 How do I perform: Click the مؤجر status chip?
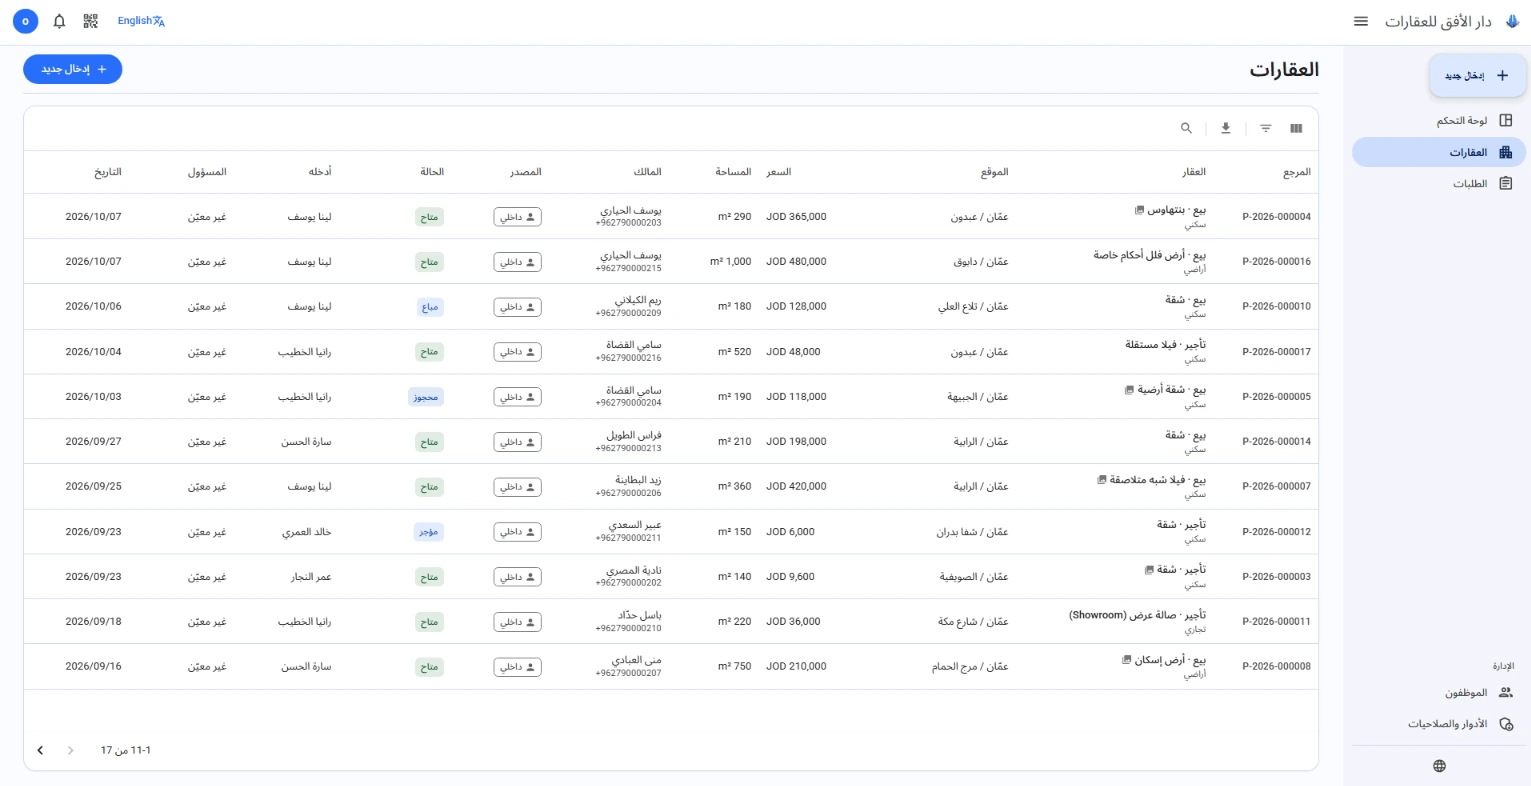pos(429,532)
